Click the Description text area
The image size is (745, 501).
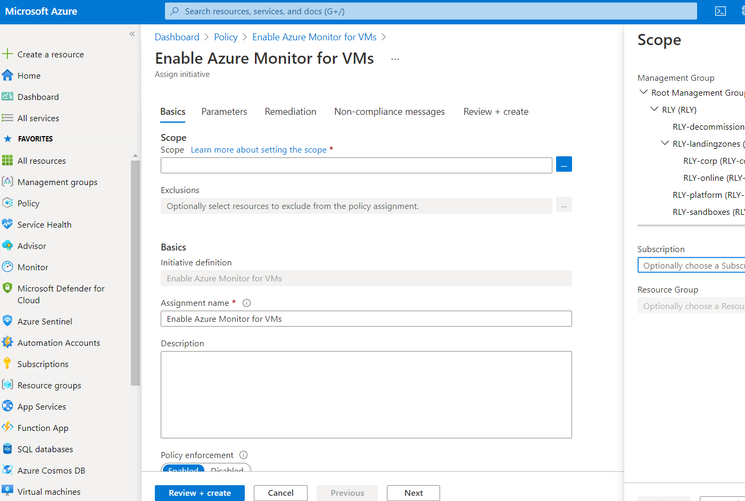366,395
